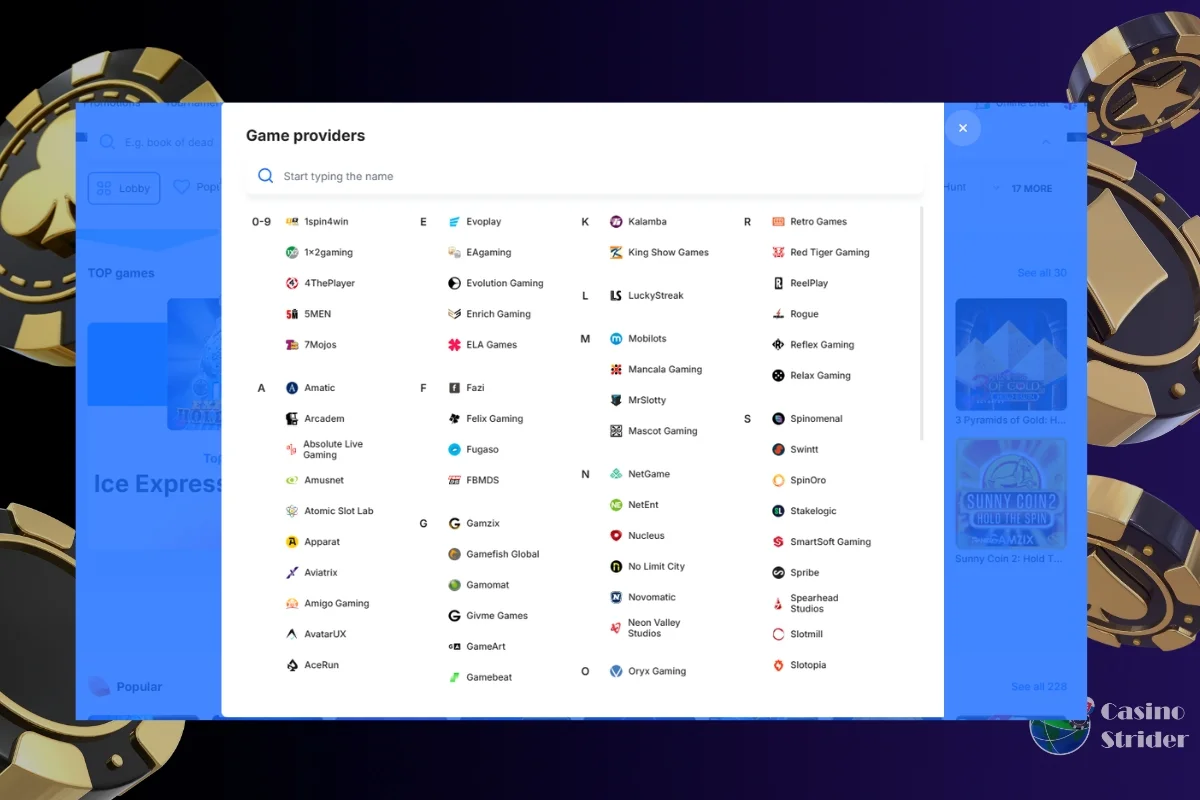Click the Oryx Gaming logo icon

(616, 672)
